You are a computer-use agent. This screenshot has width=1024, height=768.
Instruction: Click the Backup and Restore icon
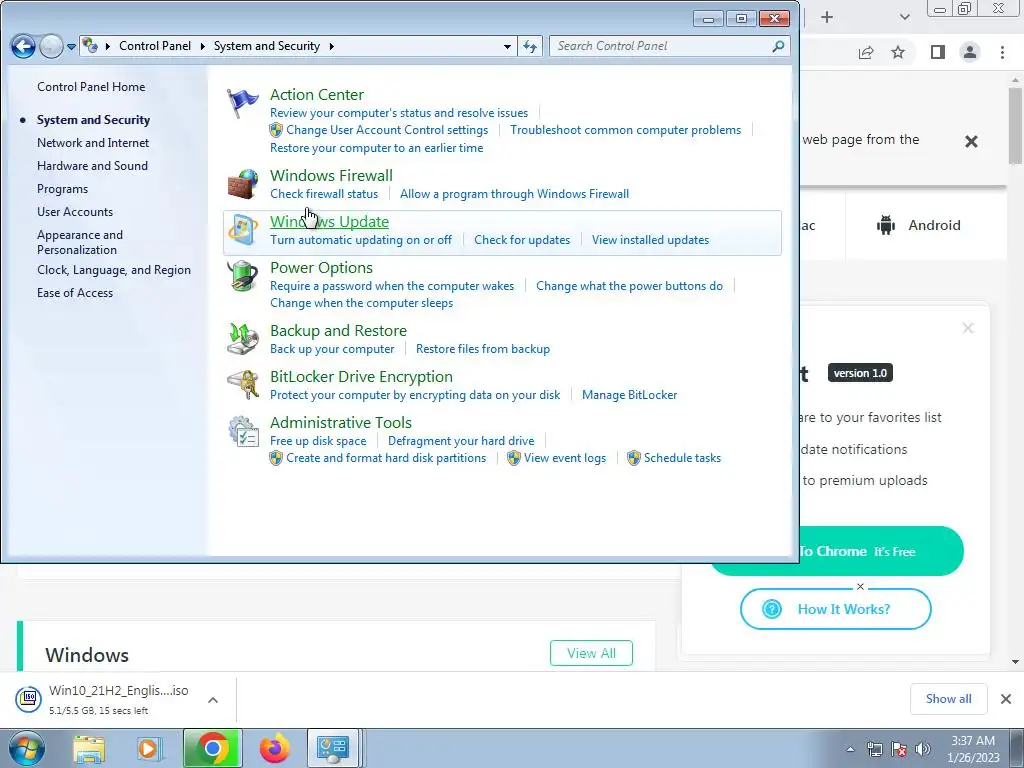[242, 339]
